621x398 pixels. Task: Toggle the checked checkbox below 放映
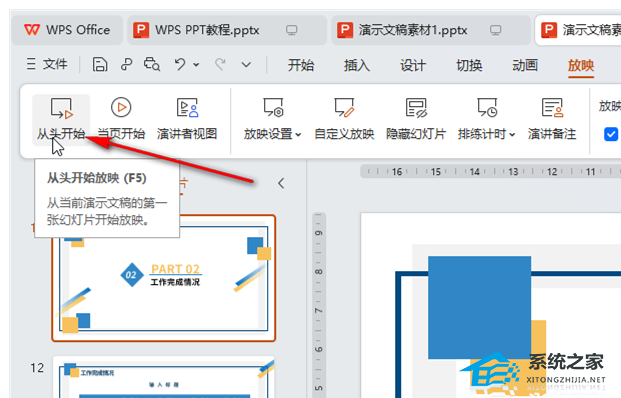[611, 134]
